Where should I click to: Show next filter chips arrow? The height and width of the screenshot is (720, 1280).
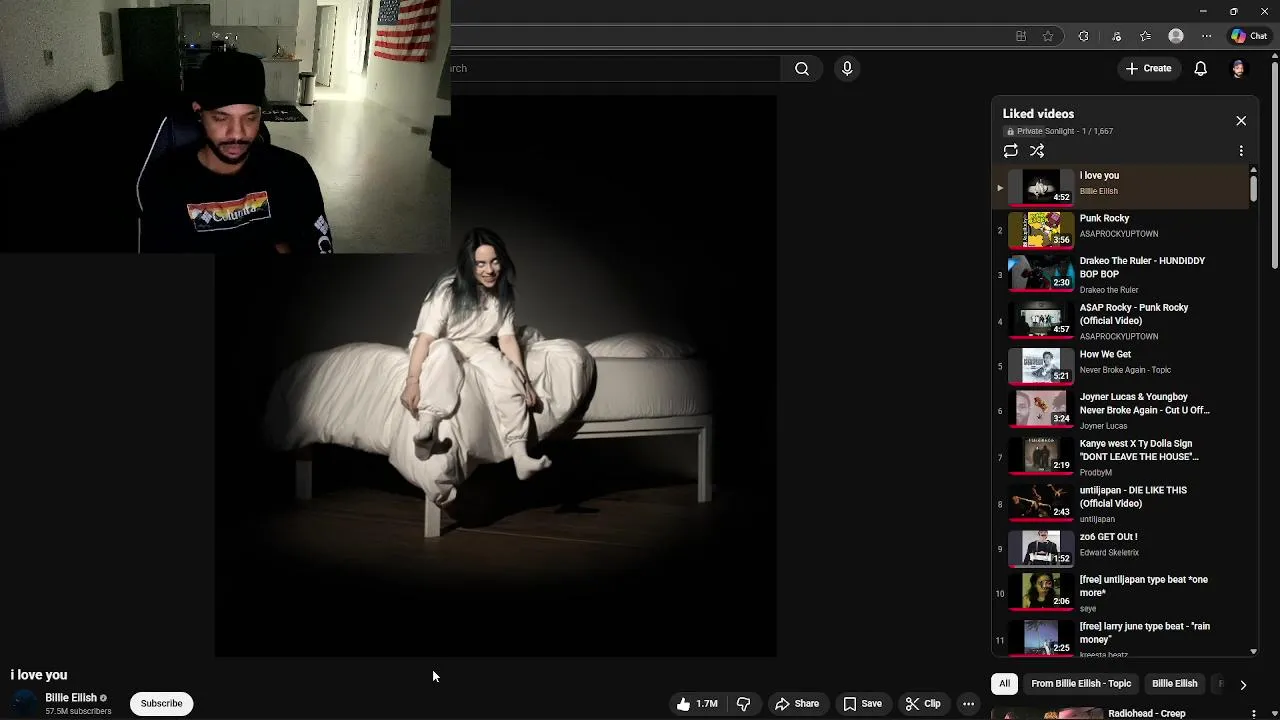[1243, 685]
